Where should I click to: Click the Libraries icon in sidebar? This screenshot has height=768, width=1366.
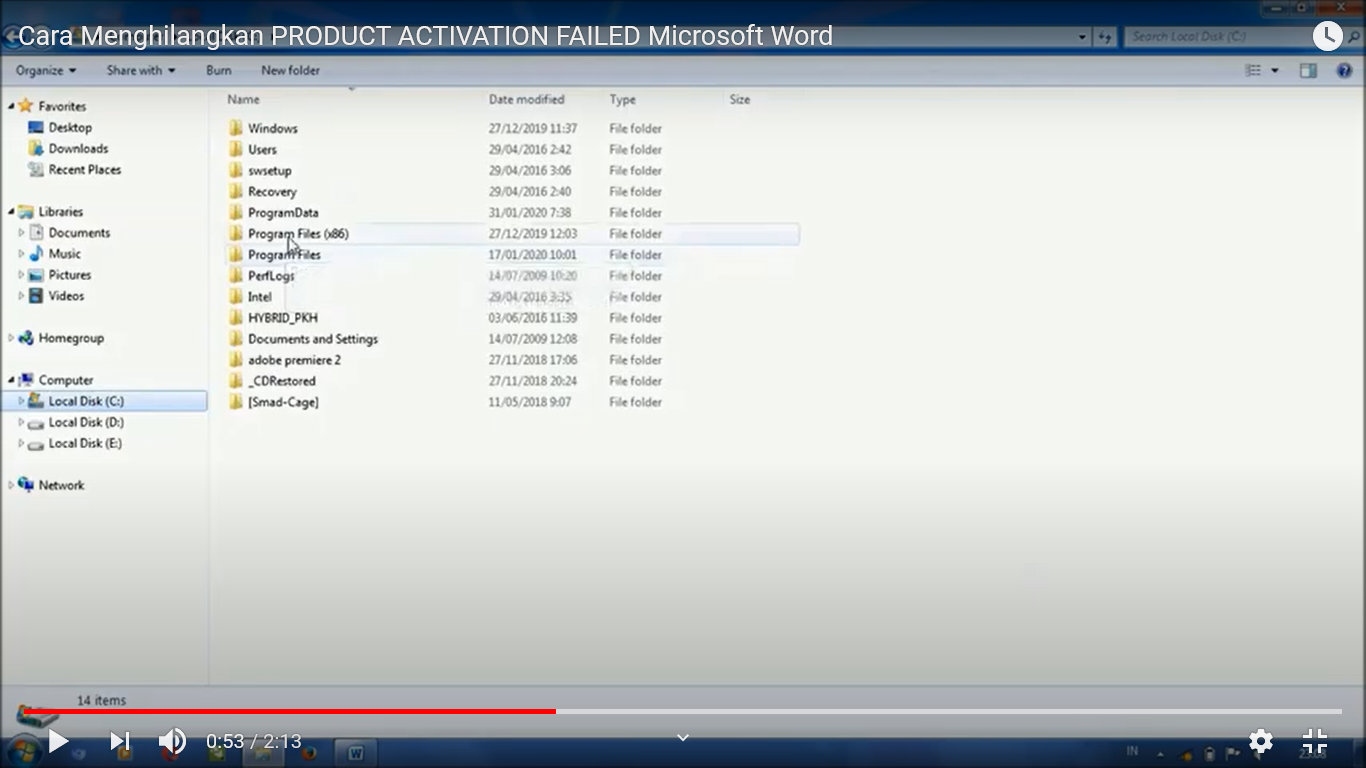26,212
